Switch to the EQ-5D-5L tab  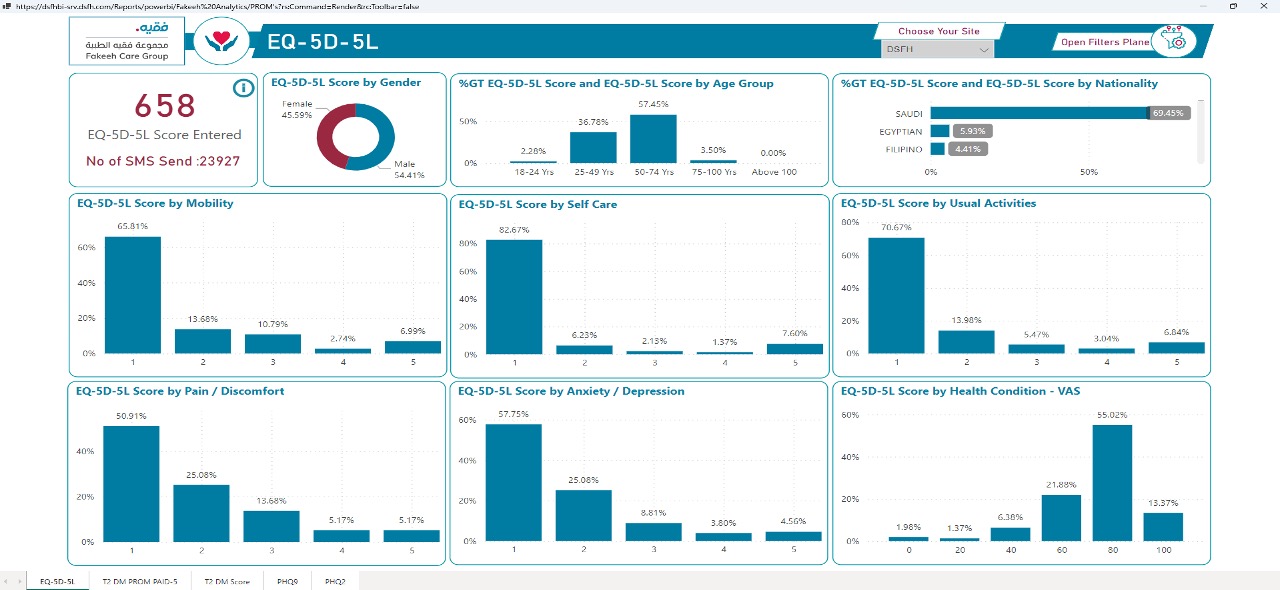pyautogui.click(x=57, y=581)
